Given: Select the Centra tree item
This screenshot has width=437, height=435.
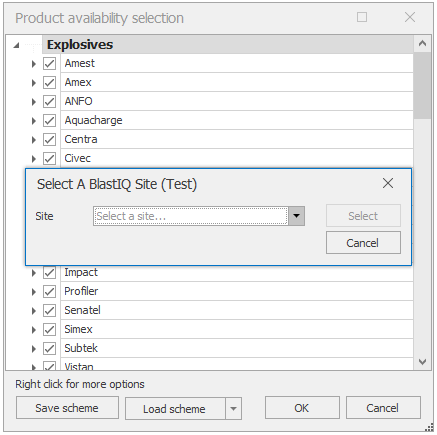Looking at the screenshot, I should click(81, 139).
